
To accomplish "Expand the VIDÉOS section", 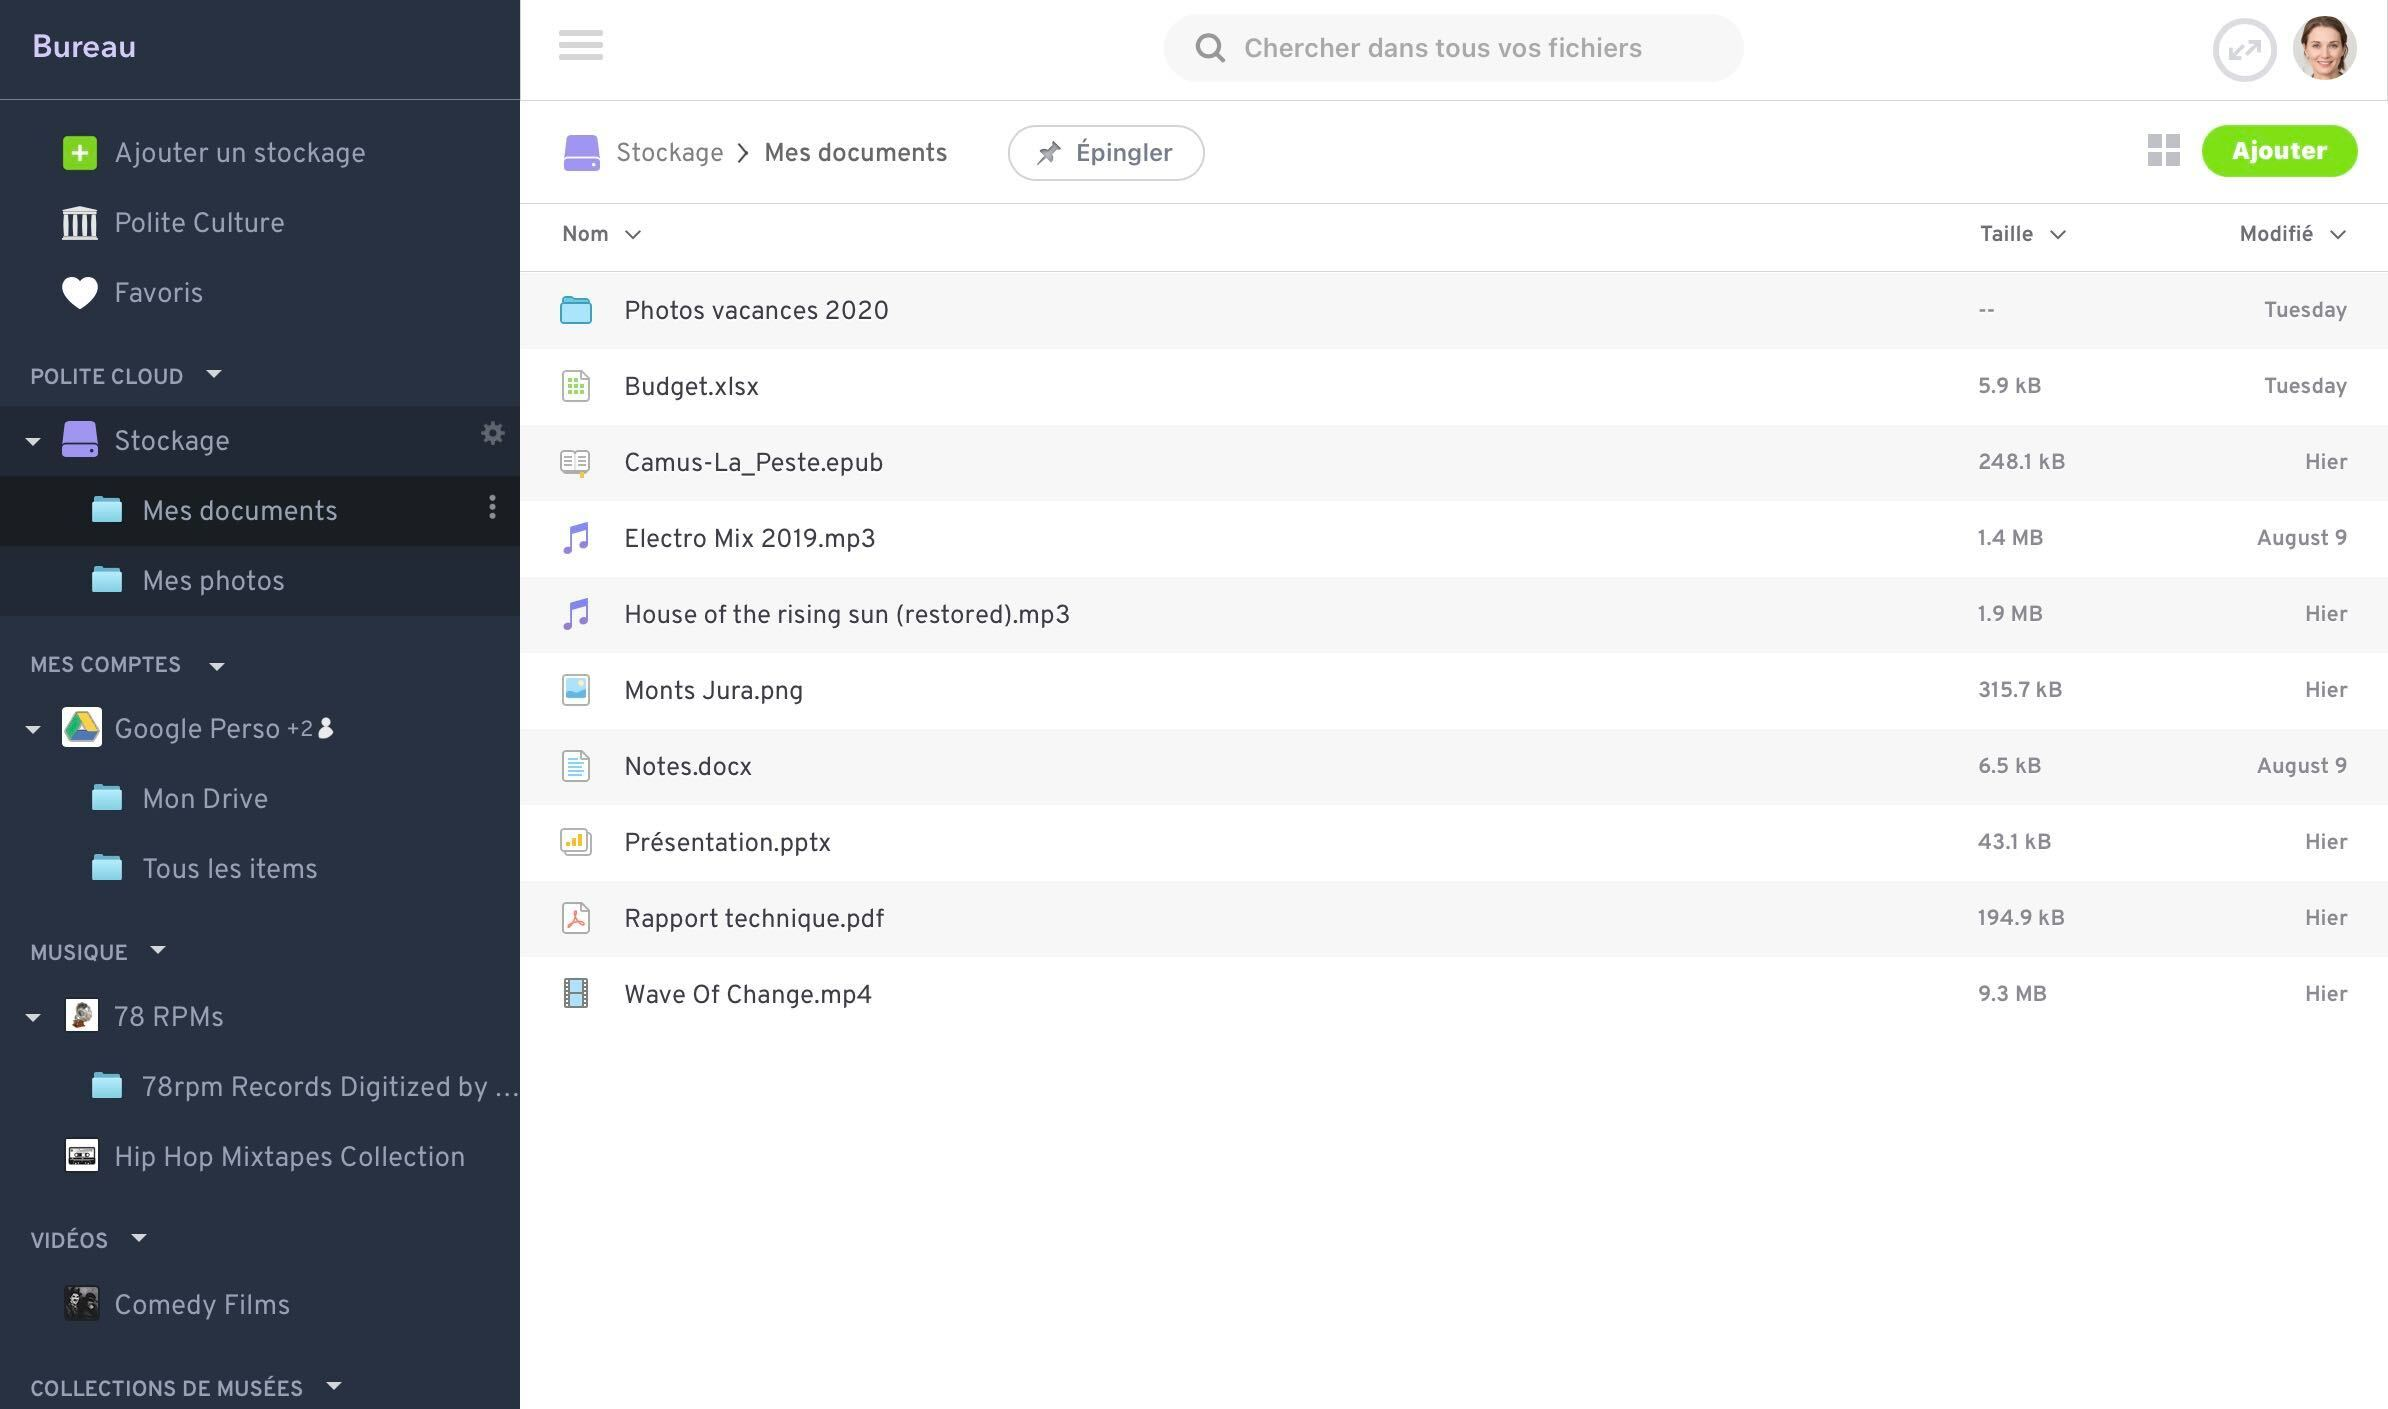I will (x=141, y=1238).
